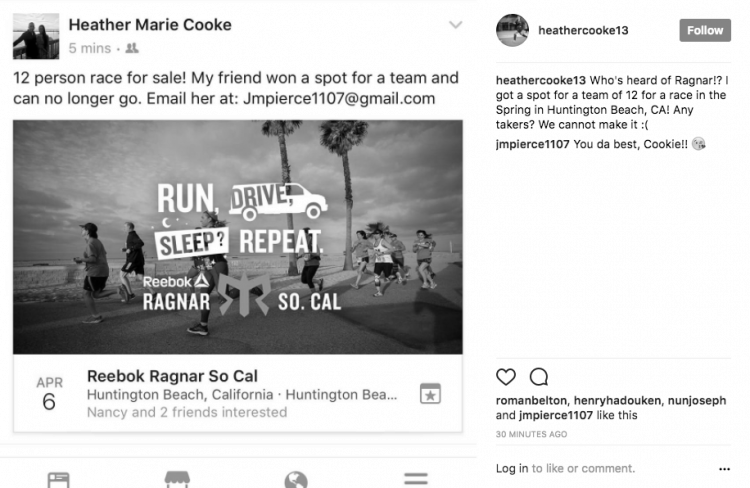This screenshot has width=750, height=488.
Task: Open heathercooke13 username in the header
Action: (583, 30)
